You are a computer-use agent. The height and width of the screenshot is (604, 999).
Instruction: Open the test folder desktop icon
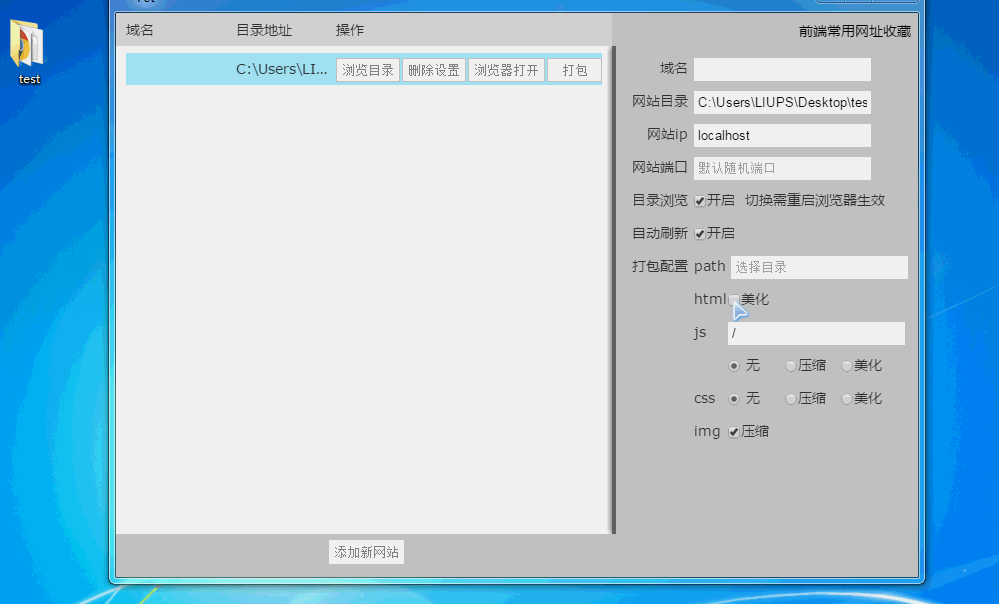tap(29, 48)
